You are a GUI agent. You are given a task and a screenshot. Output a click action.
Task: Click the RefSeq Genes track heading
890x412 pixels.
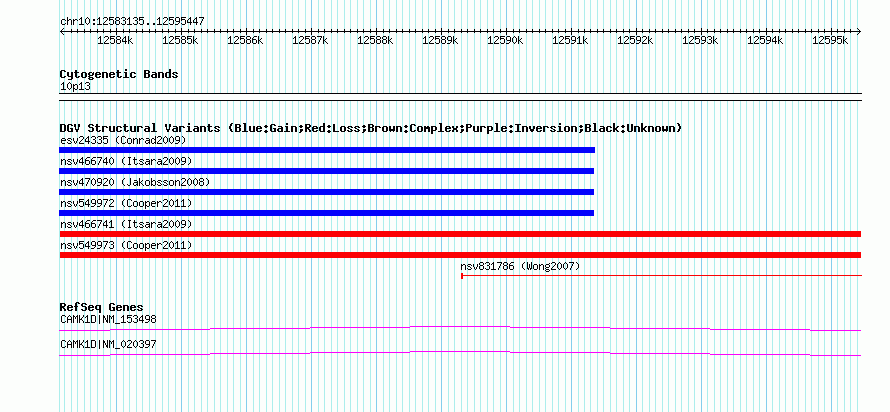[101, 308]
